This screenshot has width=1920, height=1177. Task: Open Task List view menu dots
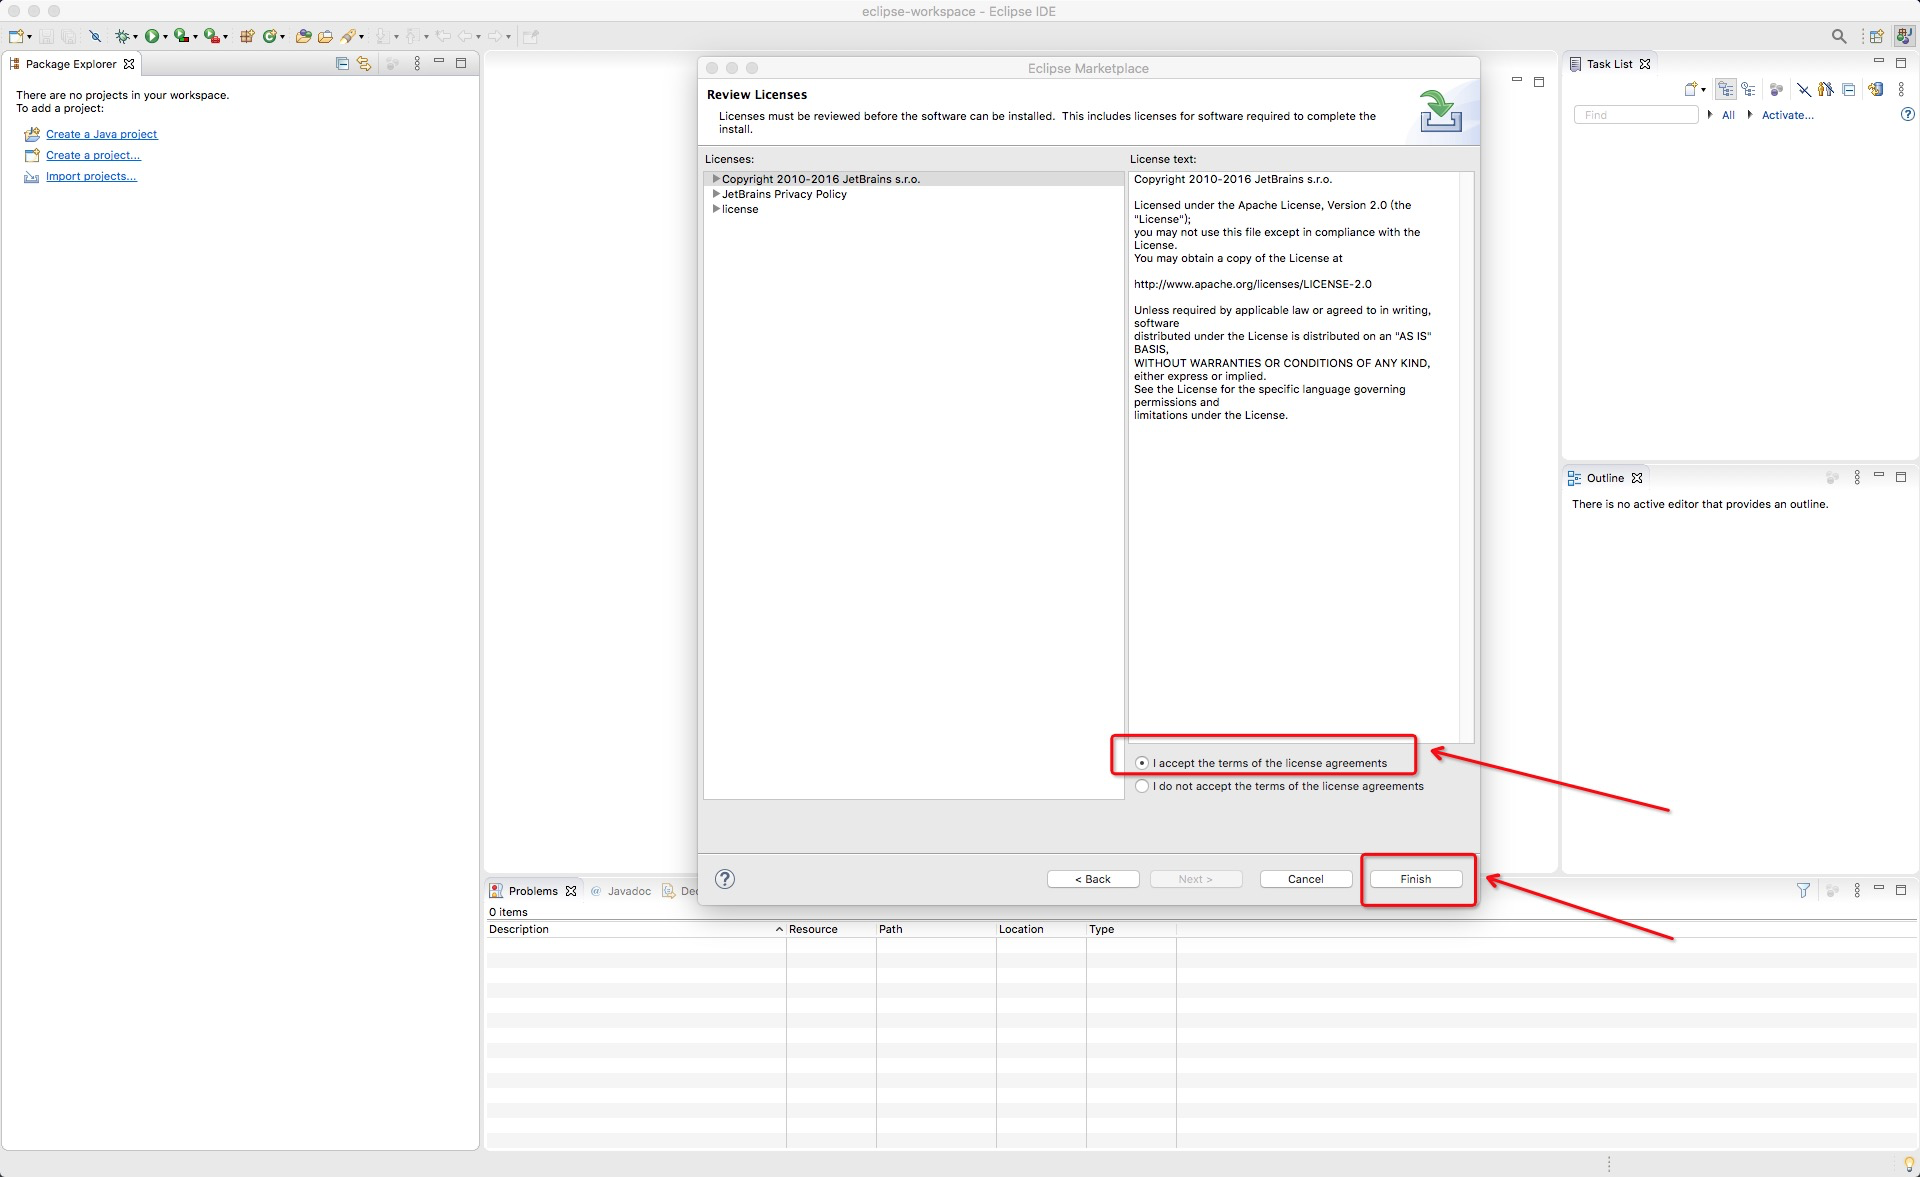tap(1901, 89)
